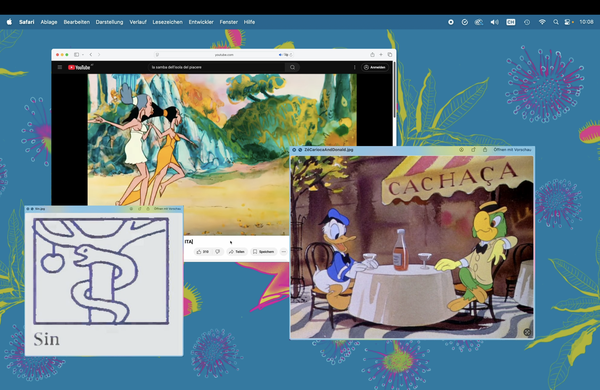Open the Hilfe menu
The width and height of the screenshot is (600, 390).
coord(249,22)
